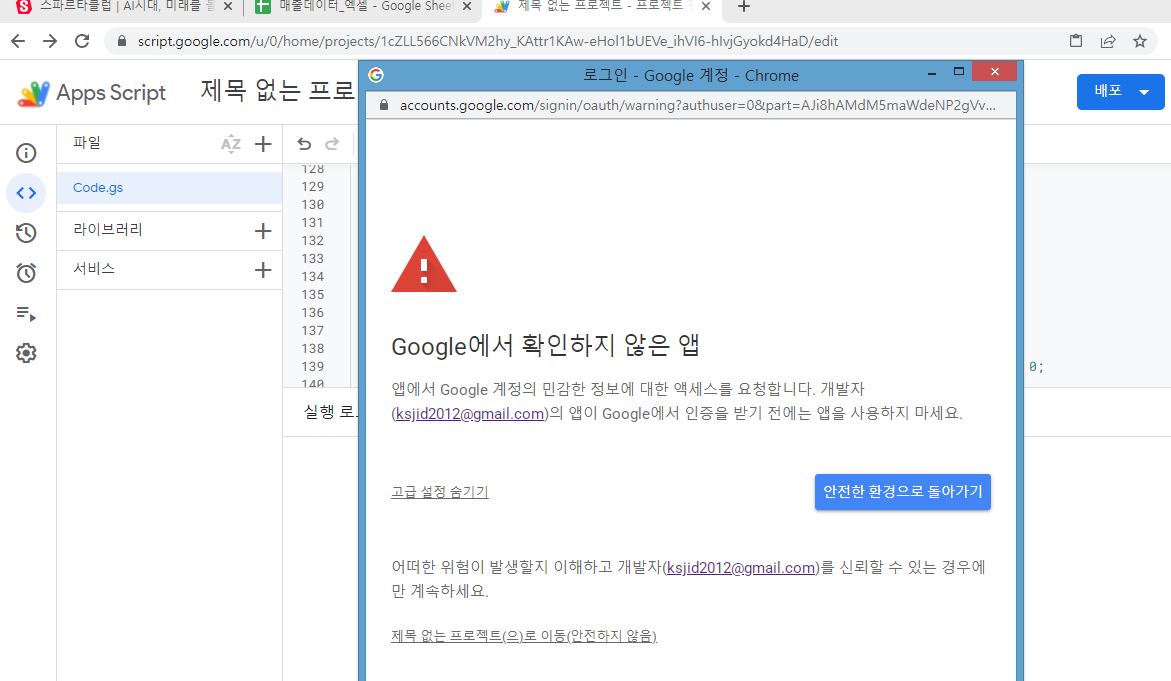Click 안전한 환경으로 돌아가기 button
This screenshot has width=1171, height=681.
[x=902, y=492]
